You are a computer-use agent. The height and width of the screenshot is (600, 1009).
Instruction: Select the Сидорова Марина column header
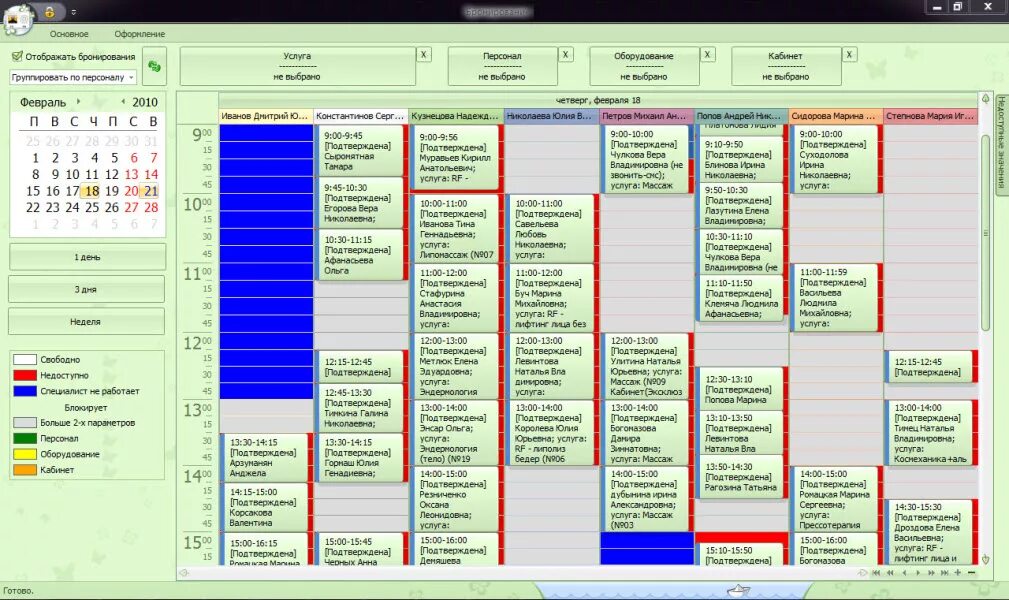click(x=836, y=116)
